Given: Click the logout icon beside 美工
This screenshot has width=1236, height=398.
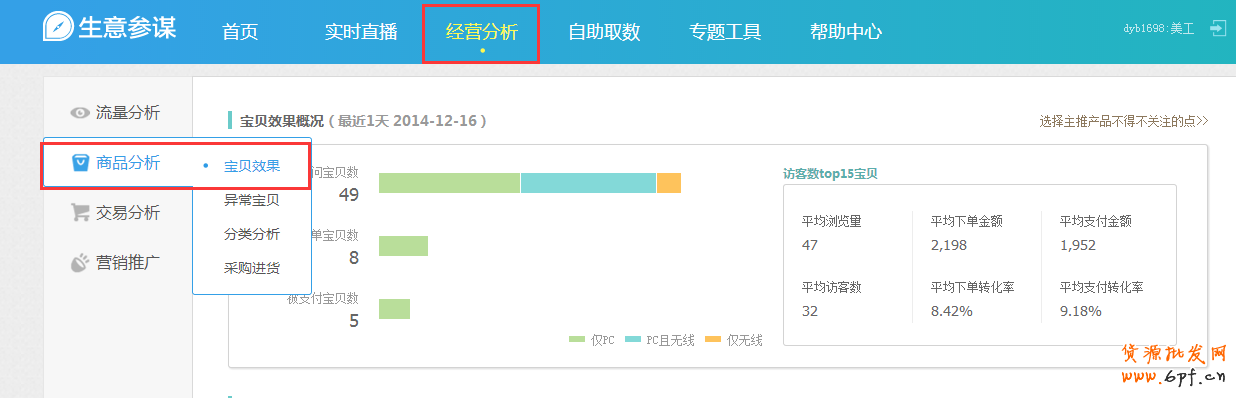Looking at the screenshot, I should pyautogui.click(x=1218, y=28).
